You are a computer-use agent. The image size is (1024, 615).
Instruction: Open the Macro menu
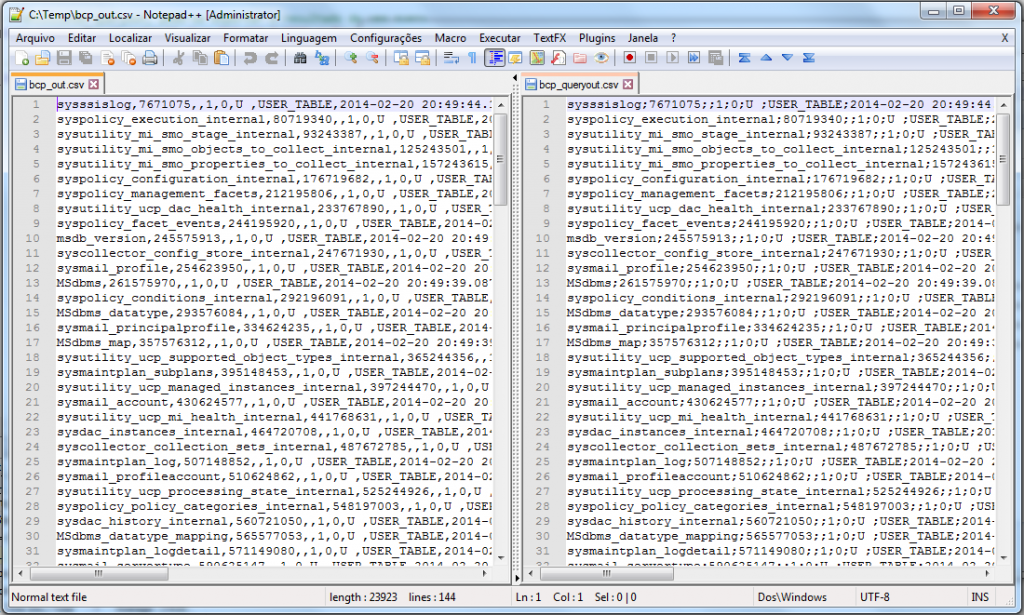[450, 37]
